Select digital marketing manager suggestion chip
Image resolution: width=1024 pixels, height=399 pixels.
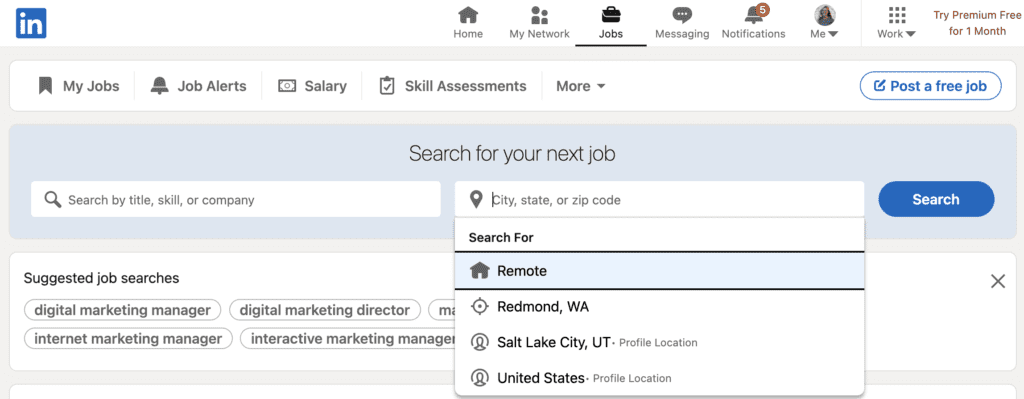tap(123, 310)
